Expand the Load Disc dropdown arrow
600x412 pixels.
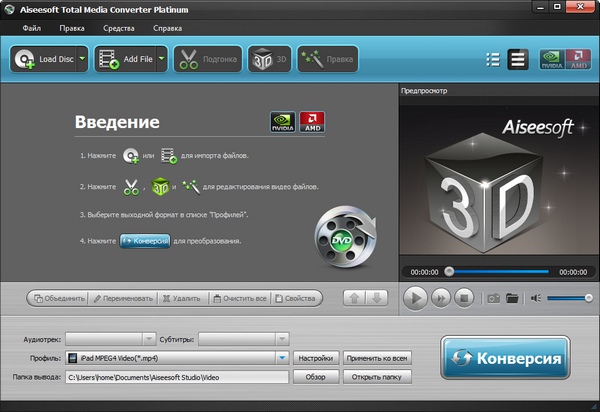pos(82,59)
